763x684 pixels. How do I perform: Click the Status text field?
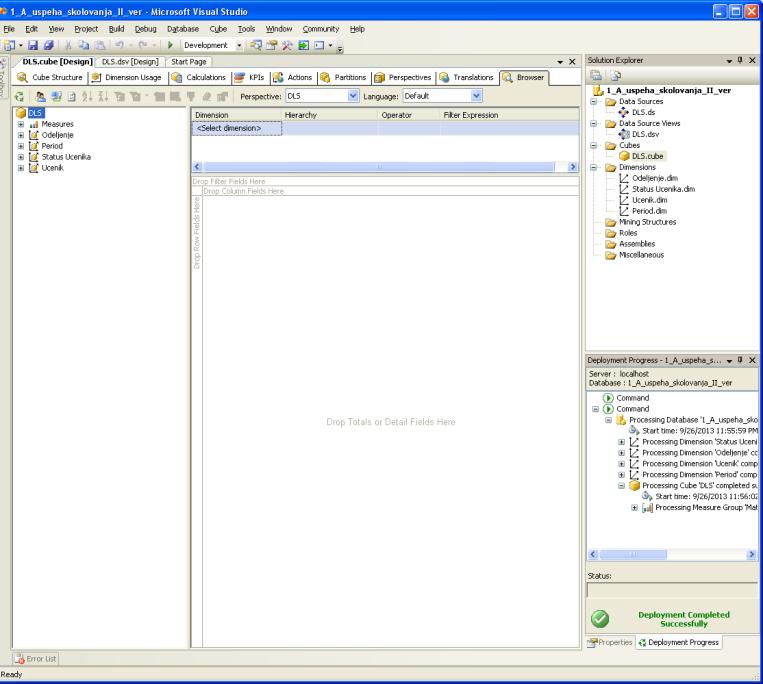tap(672, 590)
